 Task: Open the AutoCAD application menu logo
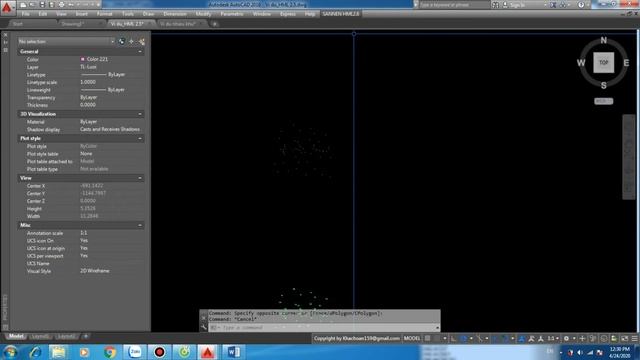(x=7, y=7)
